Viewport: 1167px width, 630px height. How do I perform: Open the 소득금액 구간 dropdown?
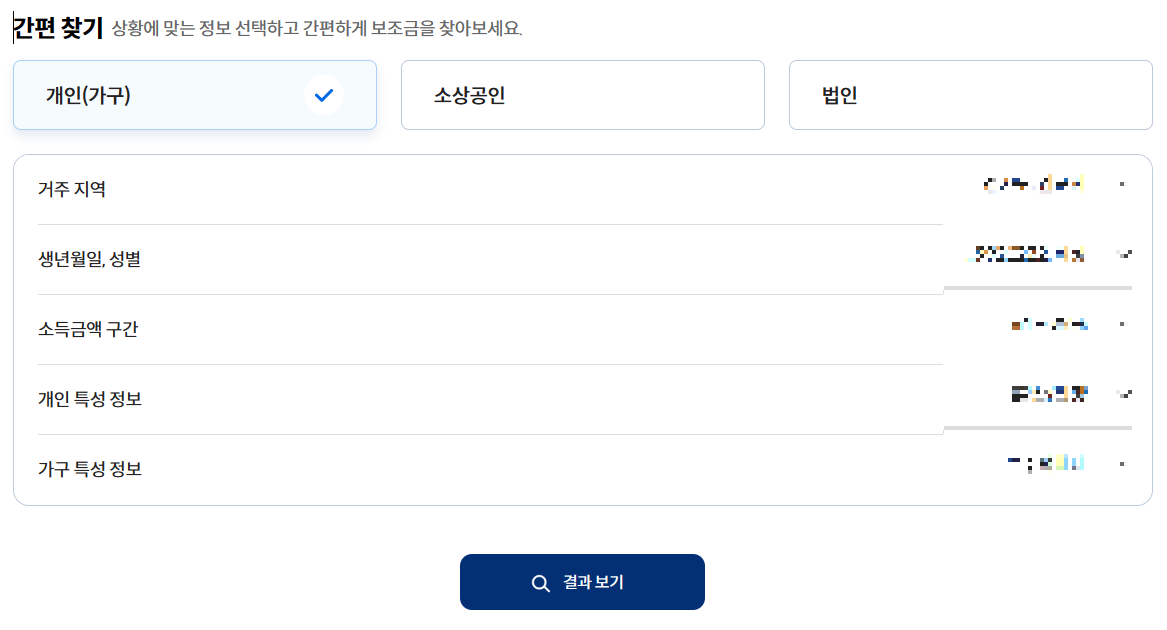tap(1040, 324)
